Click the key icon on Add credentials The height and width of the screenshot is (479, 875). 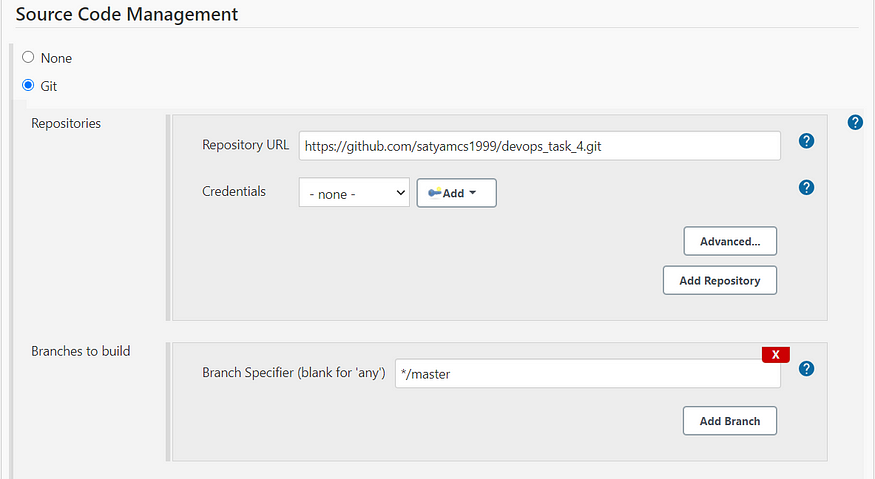[x=435, y=193]
